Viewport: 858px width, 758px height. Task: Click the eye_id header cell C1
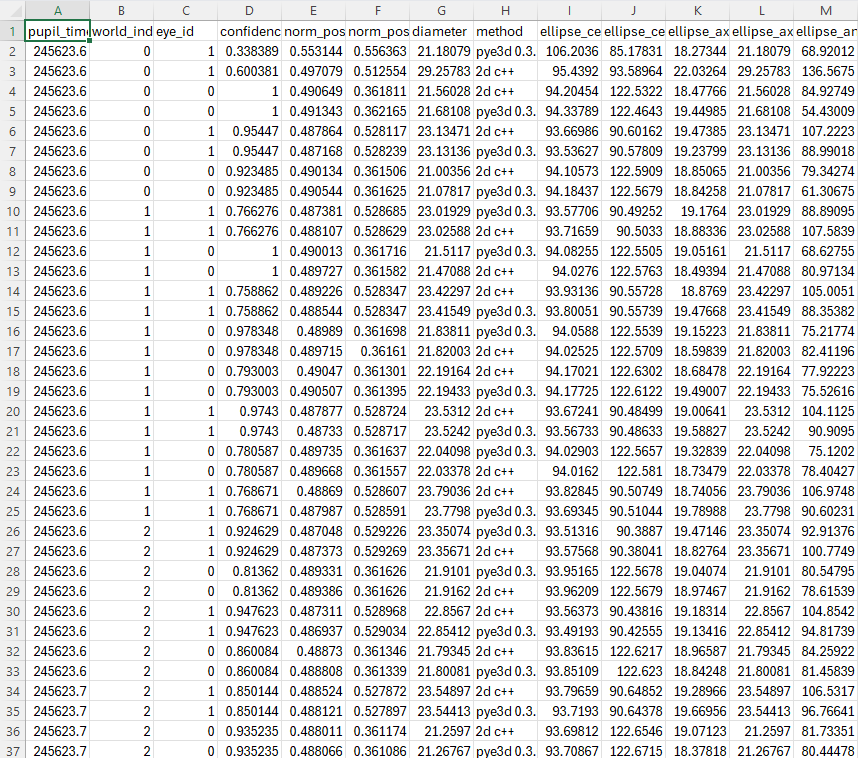[185, 31]
